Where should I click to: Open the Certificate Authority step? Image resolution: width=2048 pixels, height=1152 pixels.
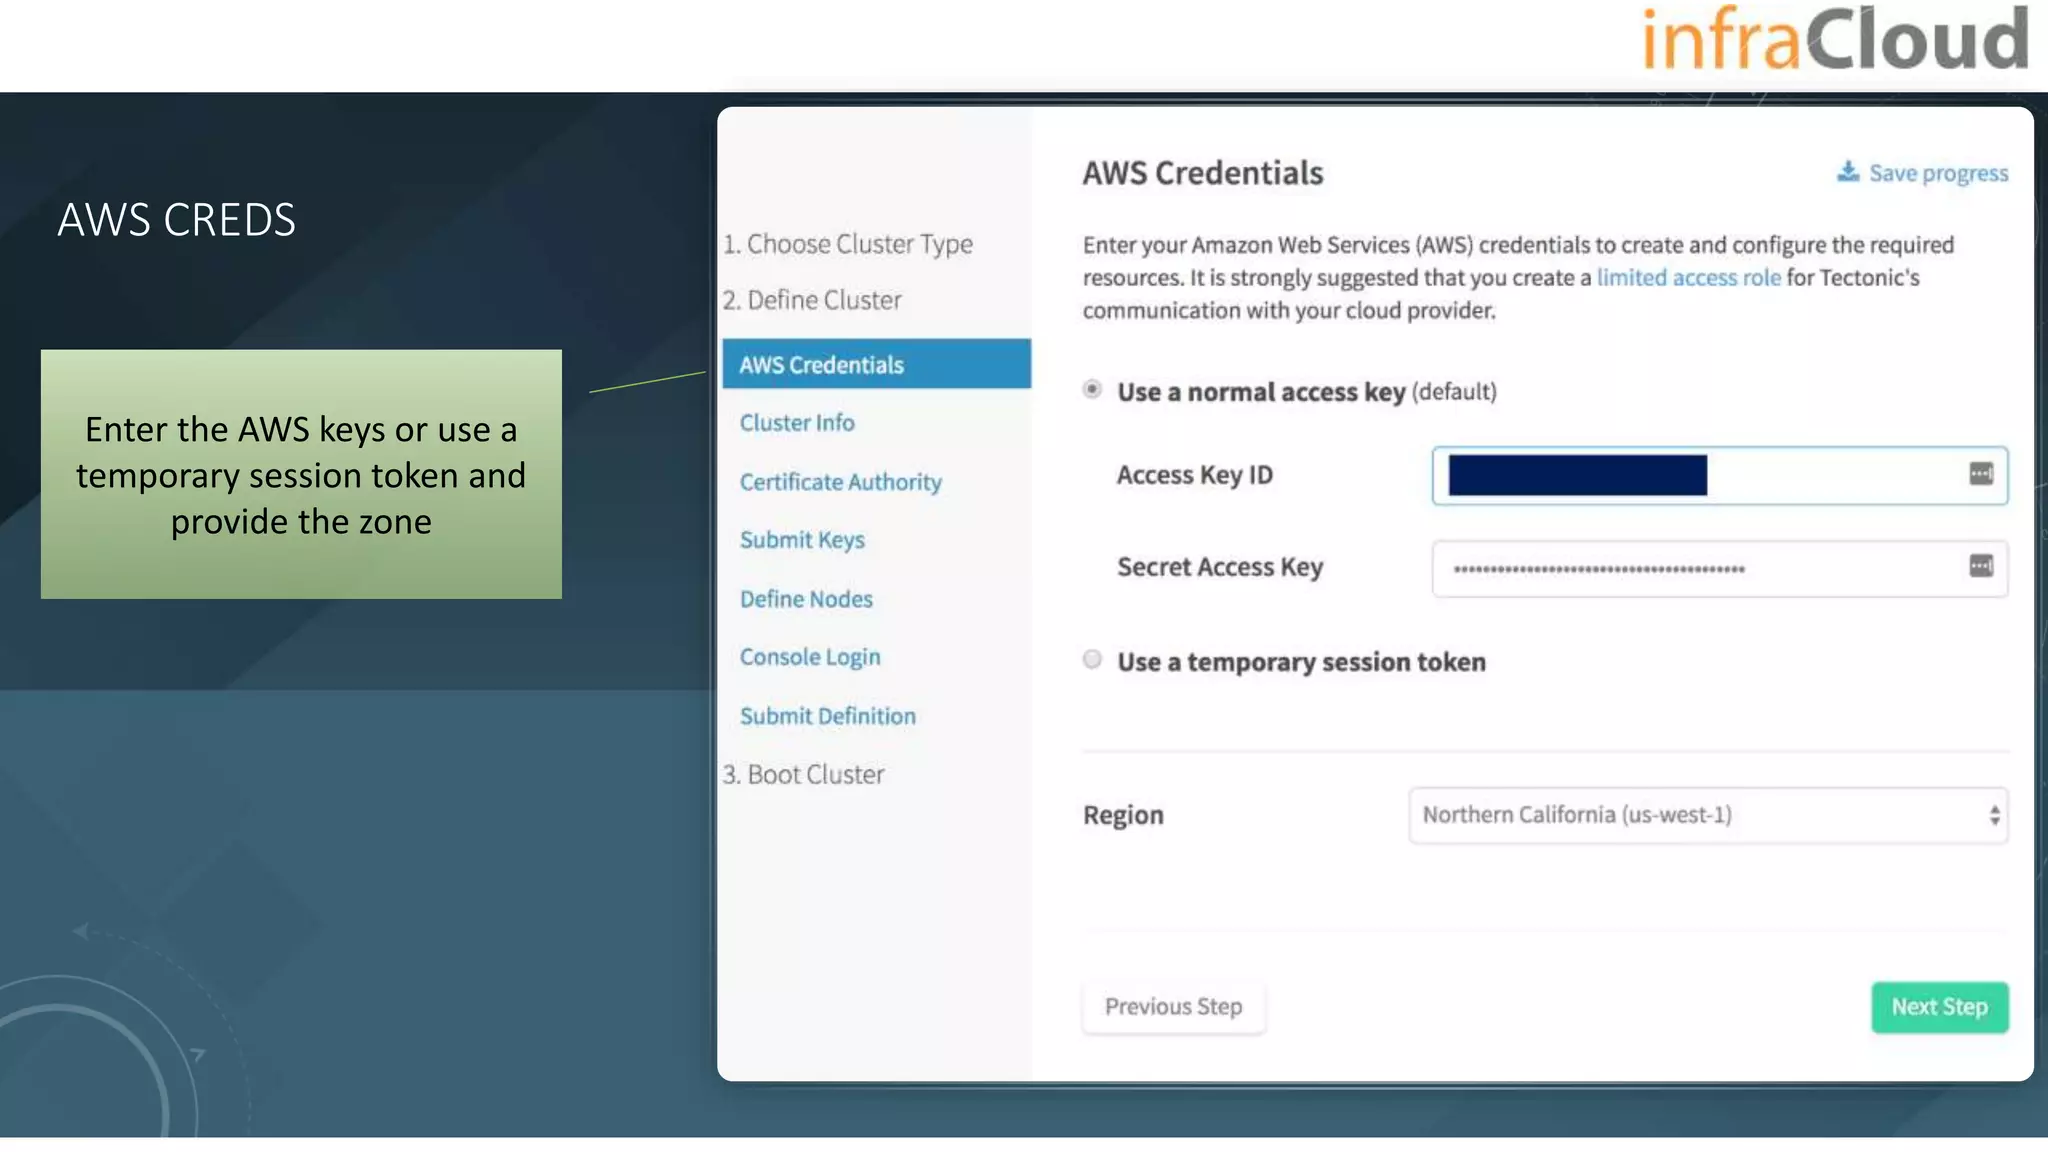(841, 482)
